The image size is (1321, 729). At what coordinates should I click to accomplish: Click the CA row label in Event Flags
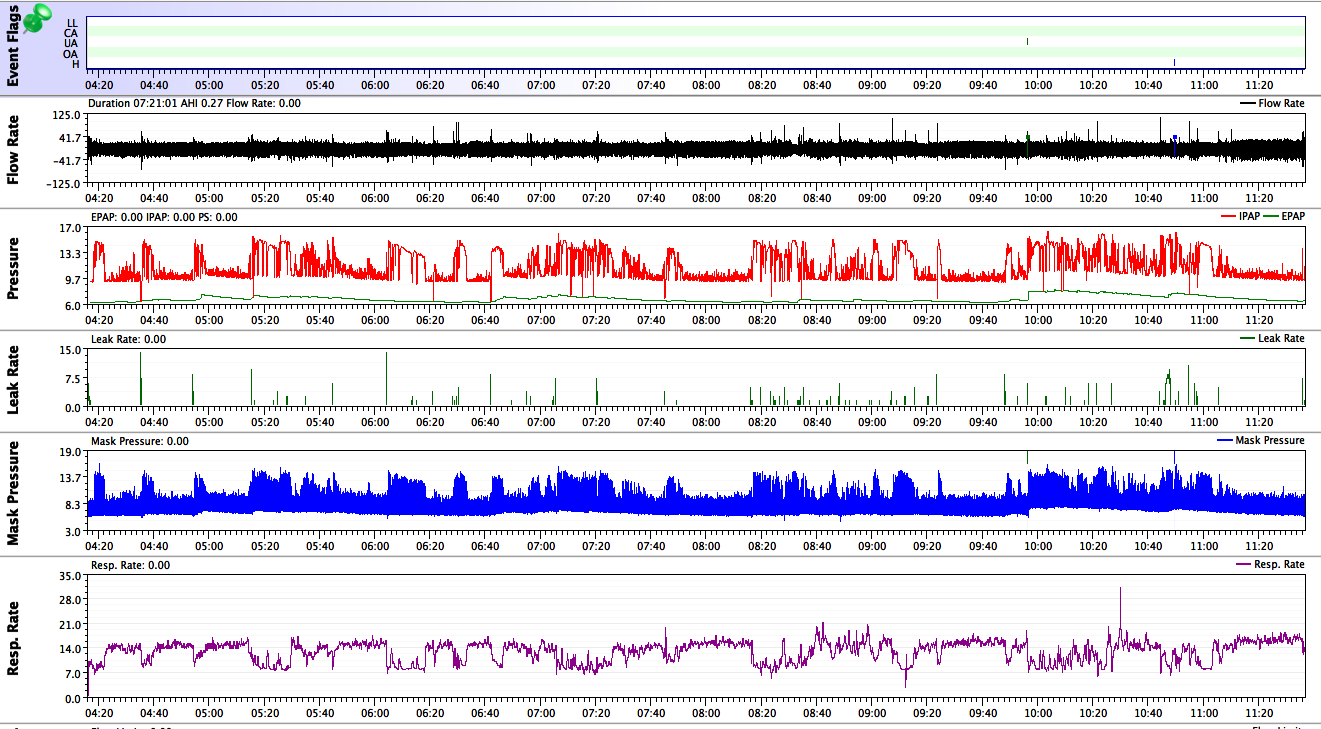pyautogui.click(x=72, y=32)
